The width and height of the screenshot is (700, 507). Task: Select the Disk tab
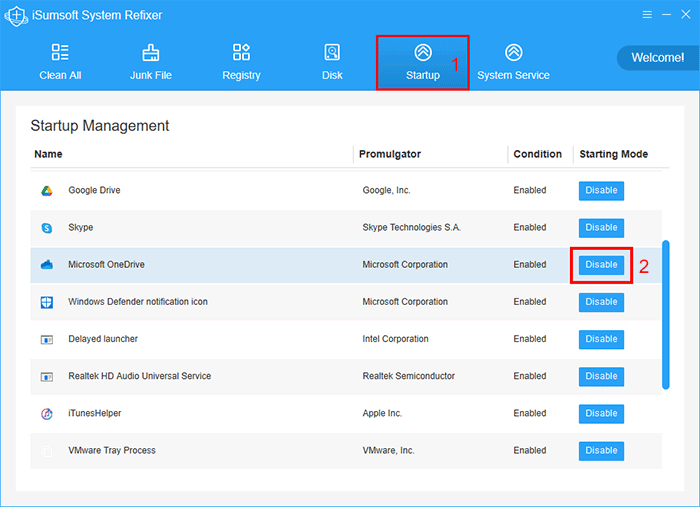[332, 62]
